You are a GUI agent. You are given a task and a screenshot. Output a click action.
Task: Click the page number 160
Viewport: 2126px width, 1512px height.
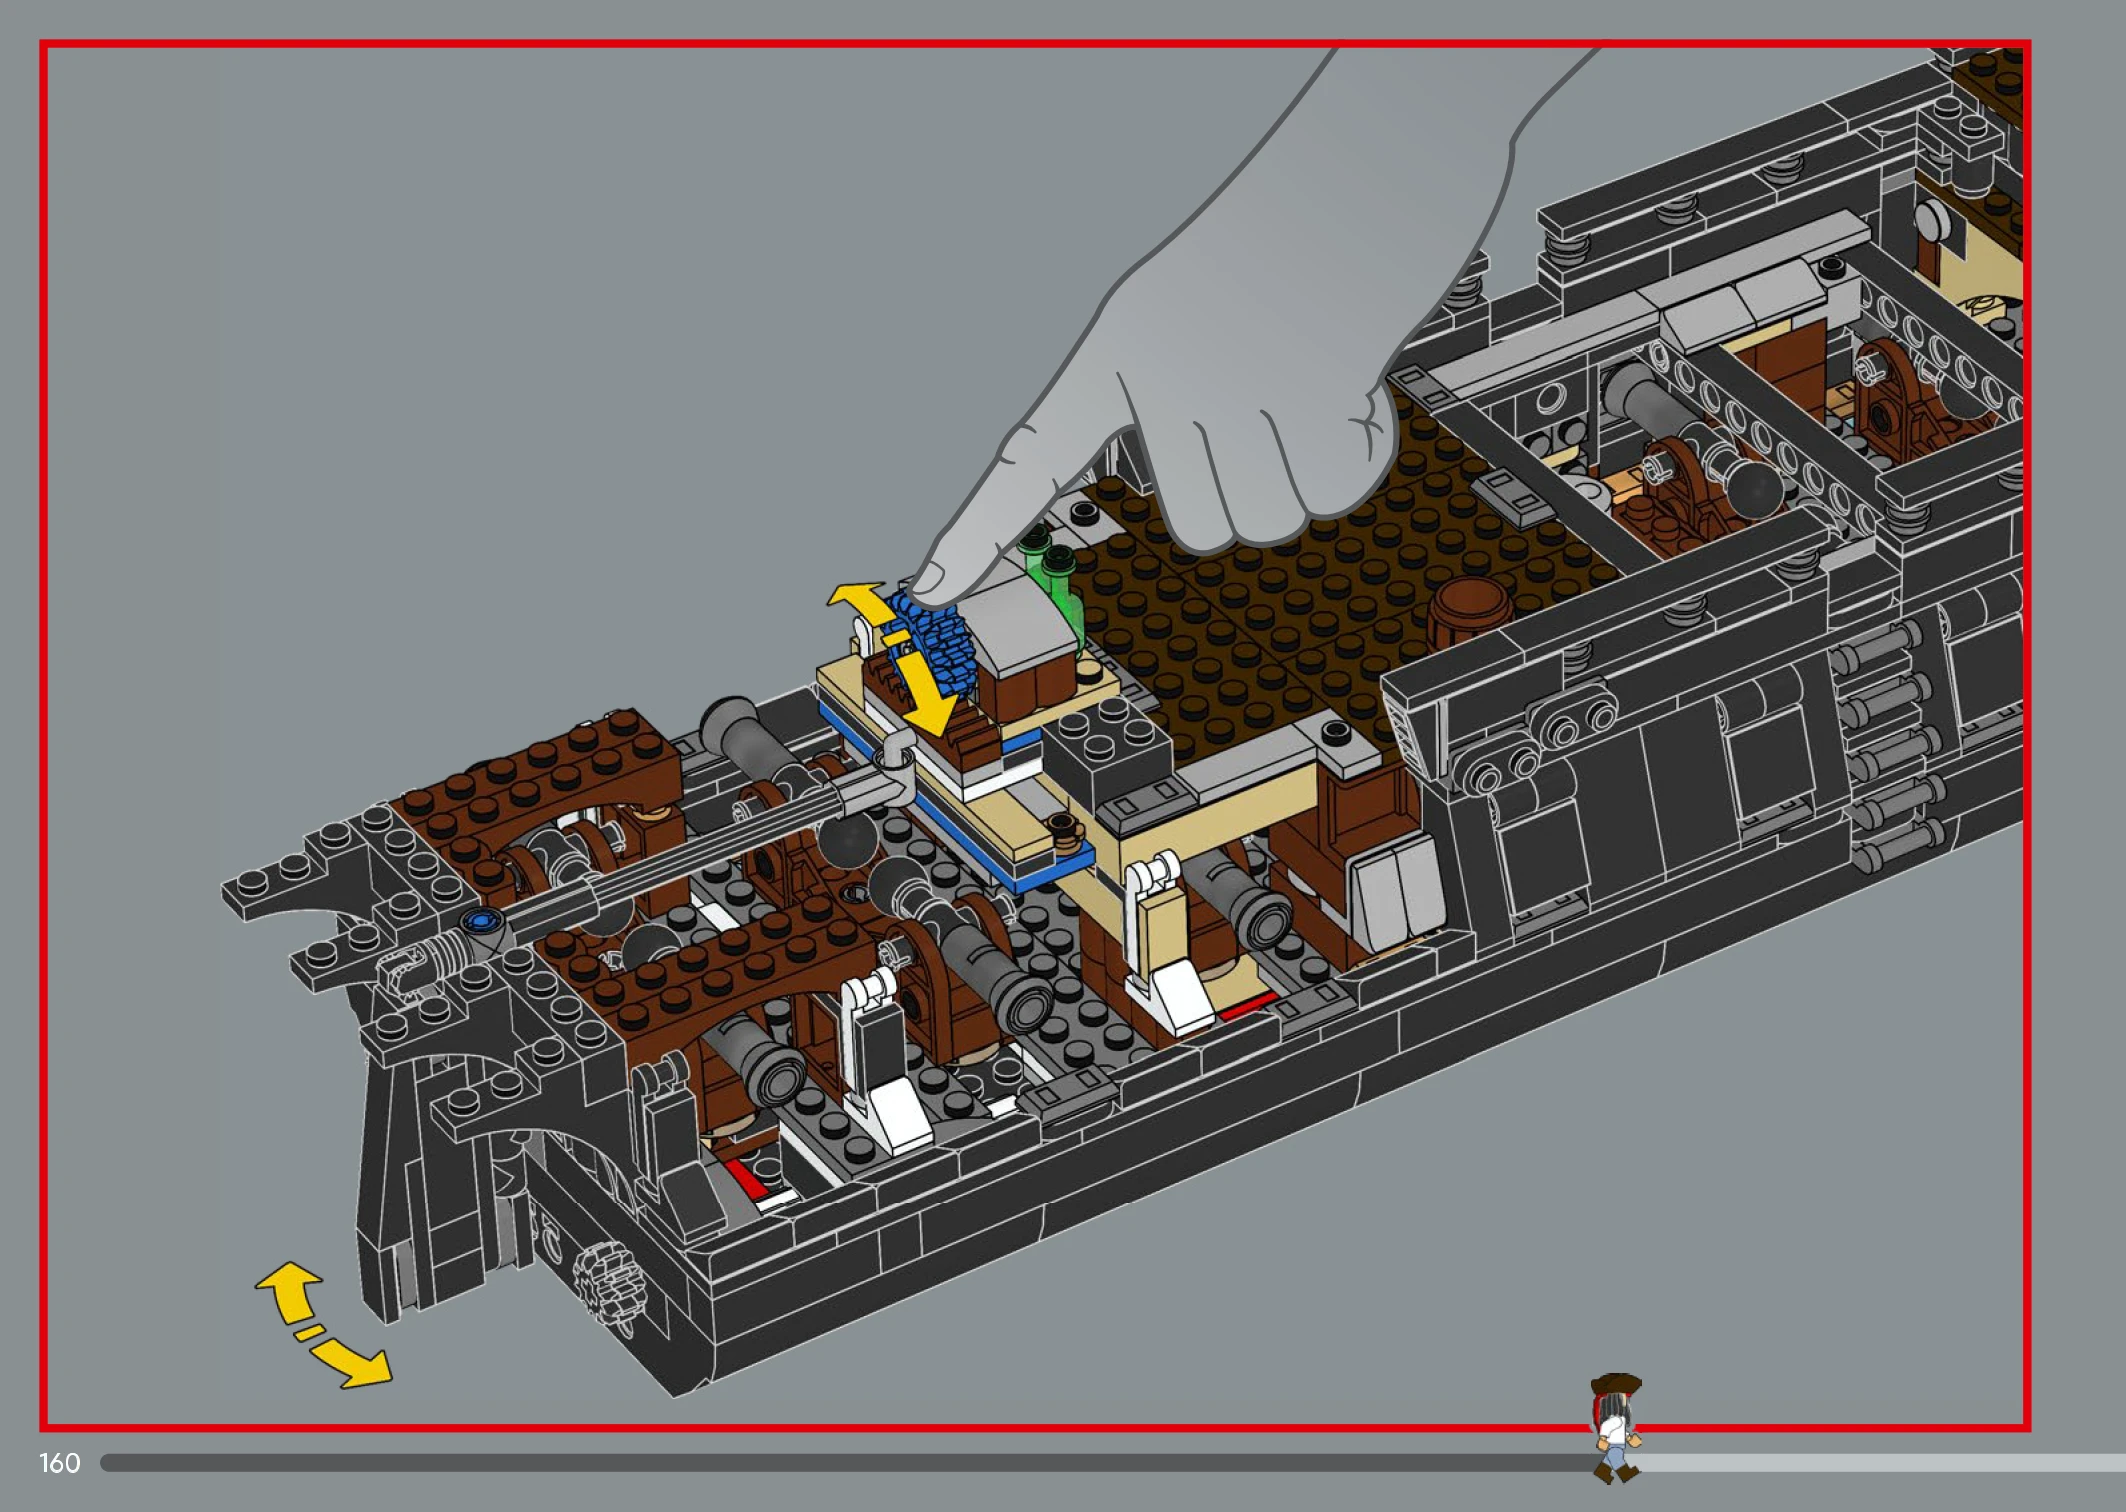pos(59,1463)
